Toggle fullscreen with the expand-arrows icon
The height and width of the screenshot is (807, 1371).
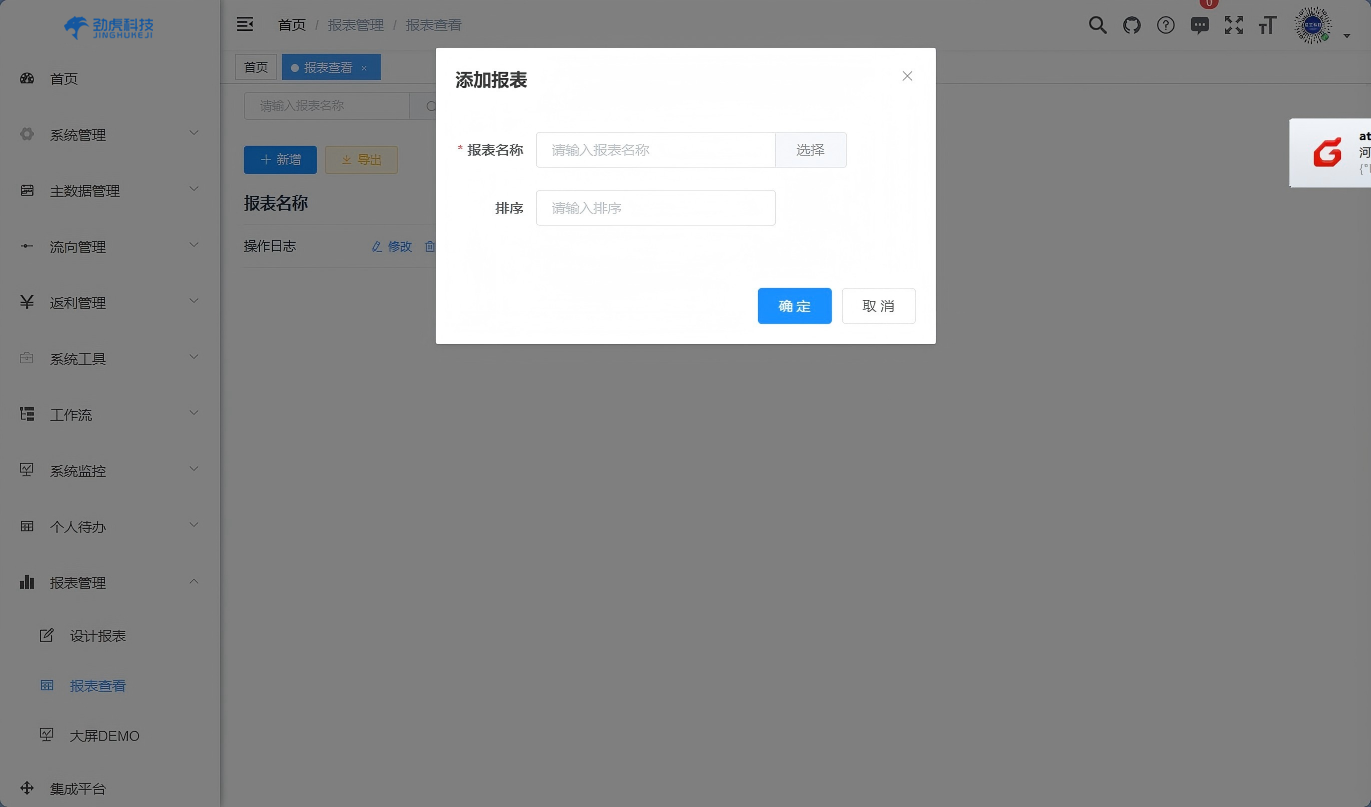click(x=1233, y=24)
